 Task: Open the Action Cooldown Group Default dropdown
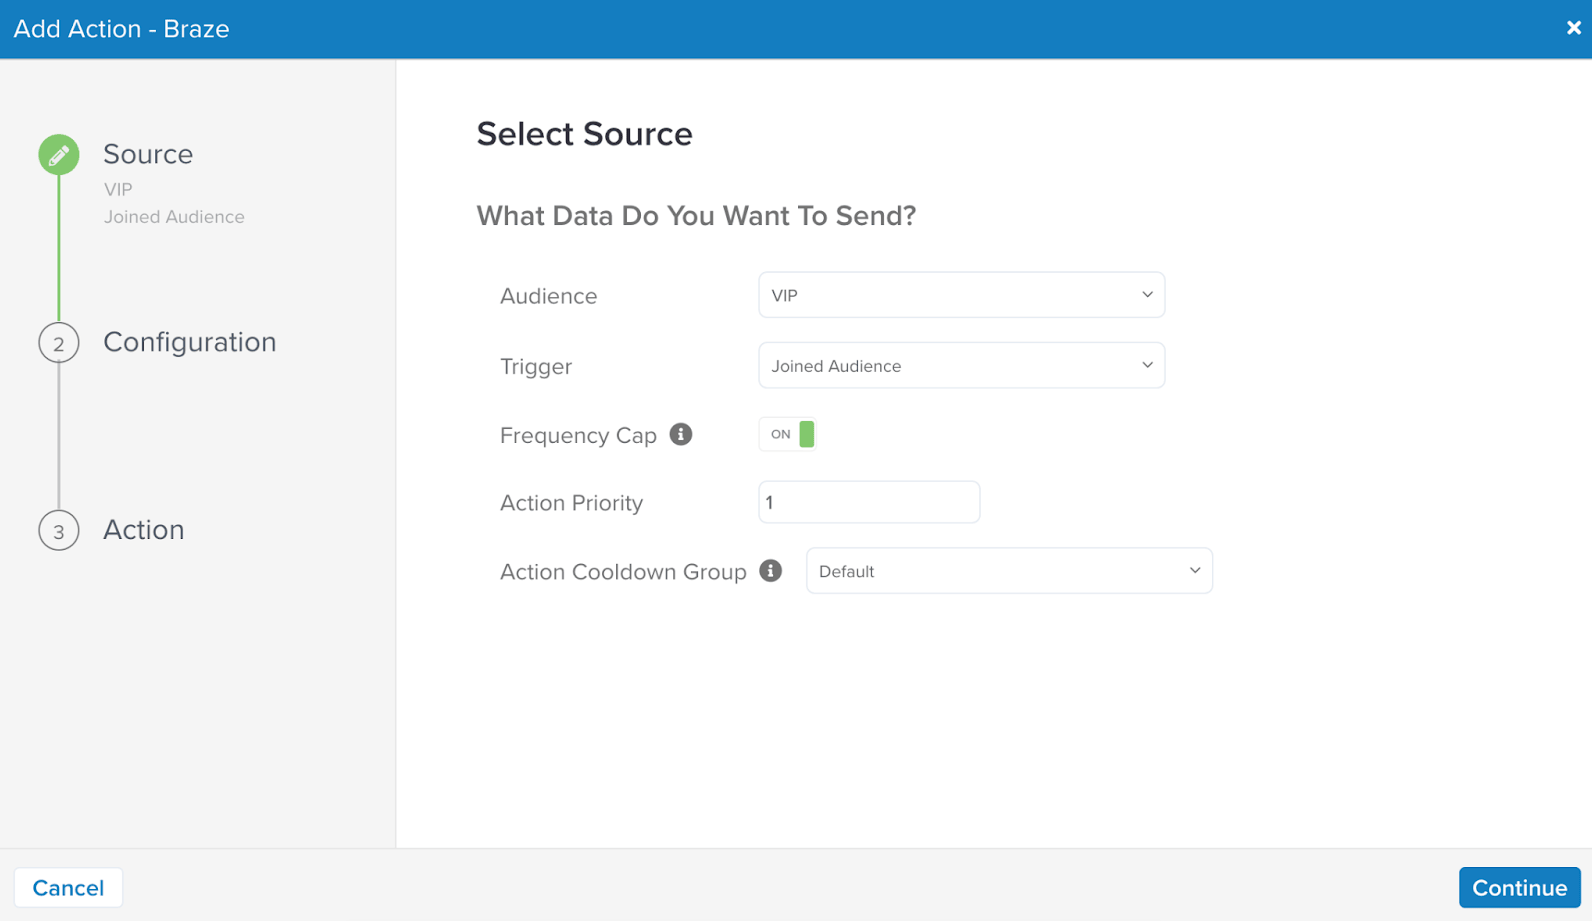click(1009, 571)
